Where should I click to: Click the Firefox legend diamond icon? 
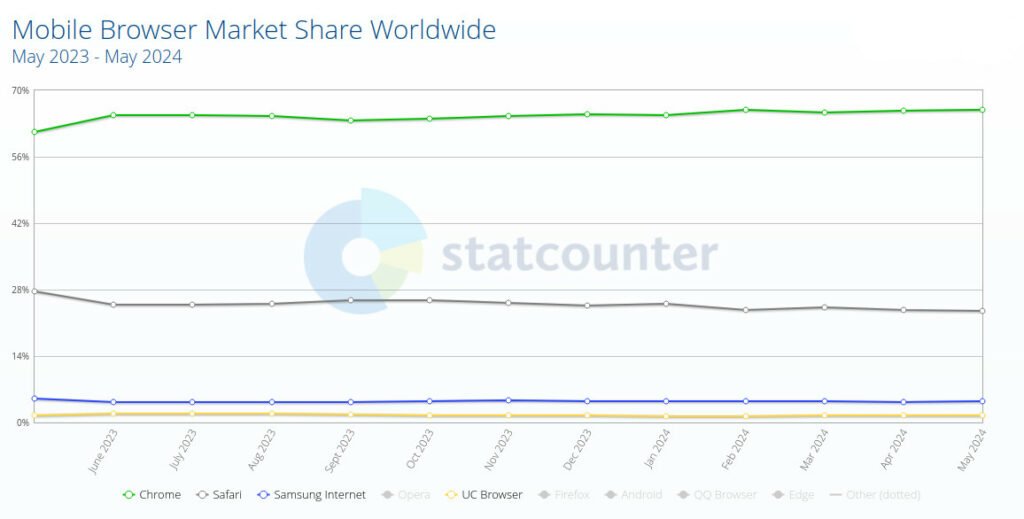click(x=543, y=495)
